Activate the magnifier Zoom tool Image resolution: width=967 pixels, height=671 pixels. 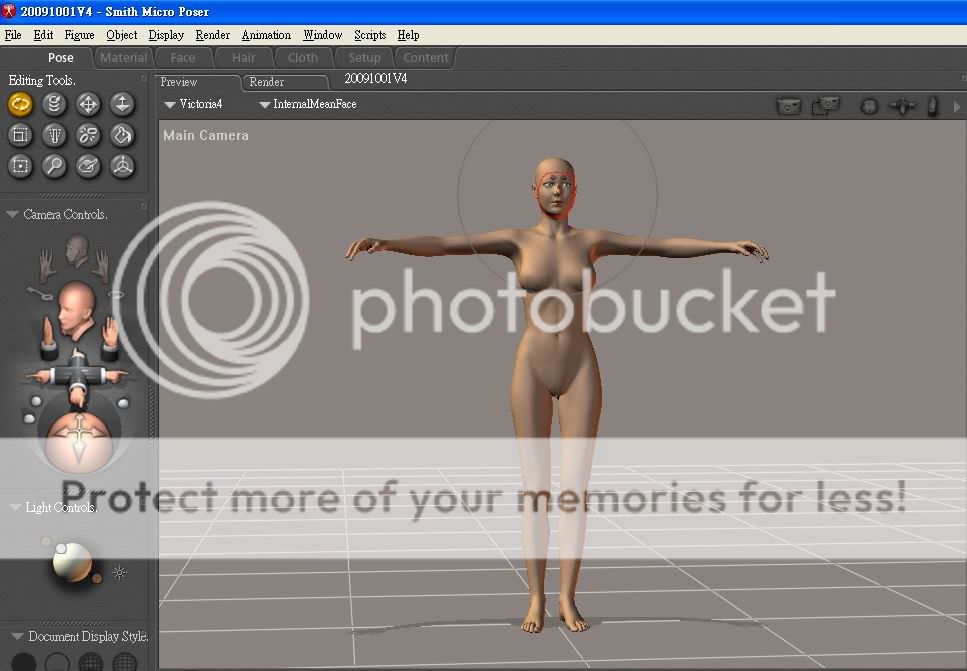pos(54,166)
